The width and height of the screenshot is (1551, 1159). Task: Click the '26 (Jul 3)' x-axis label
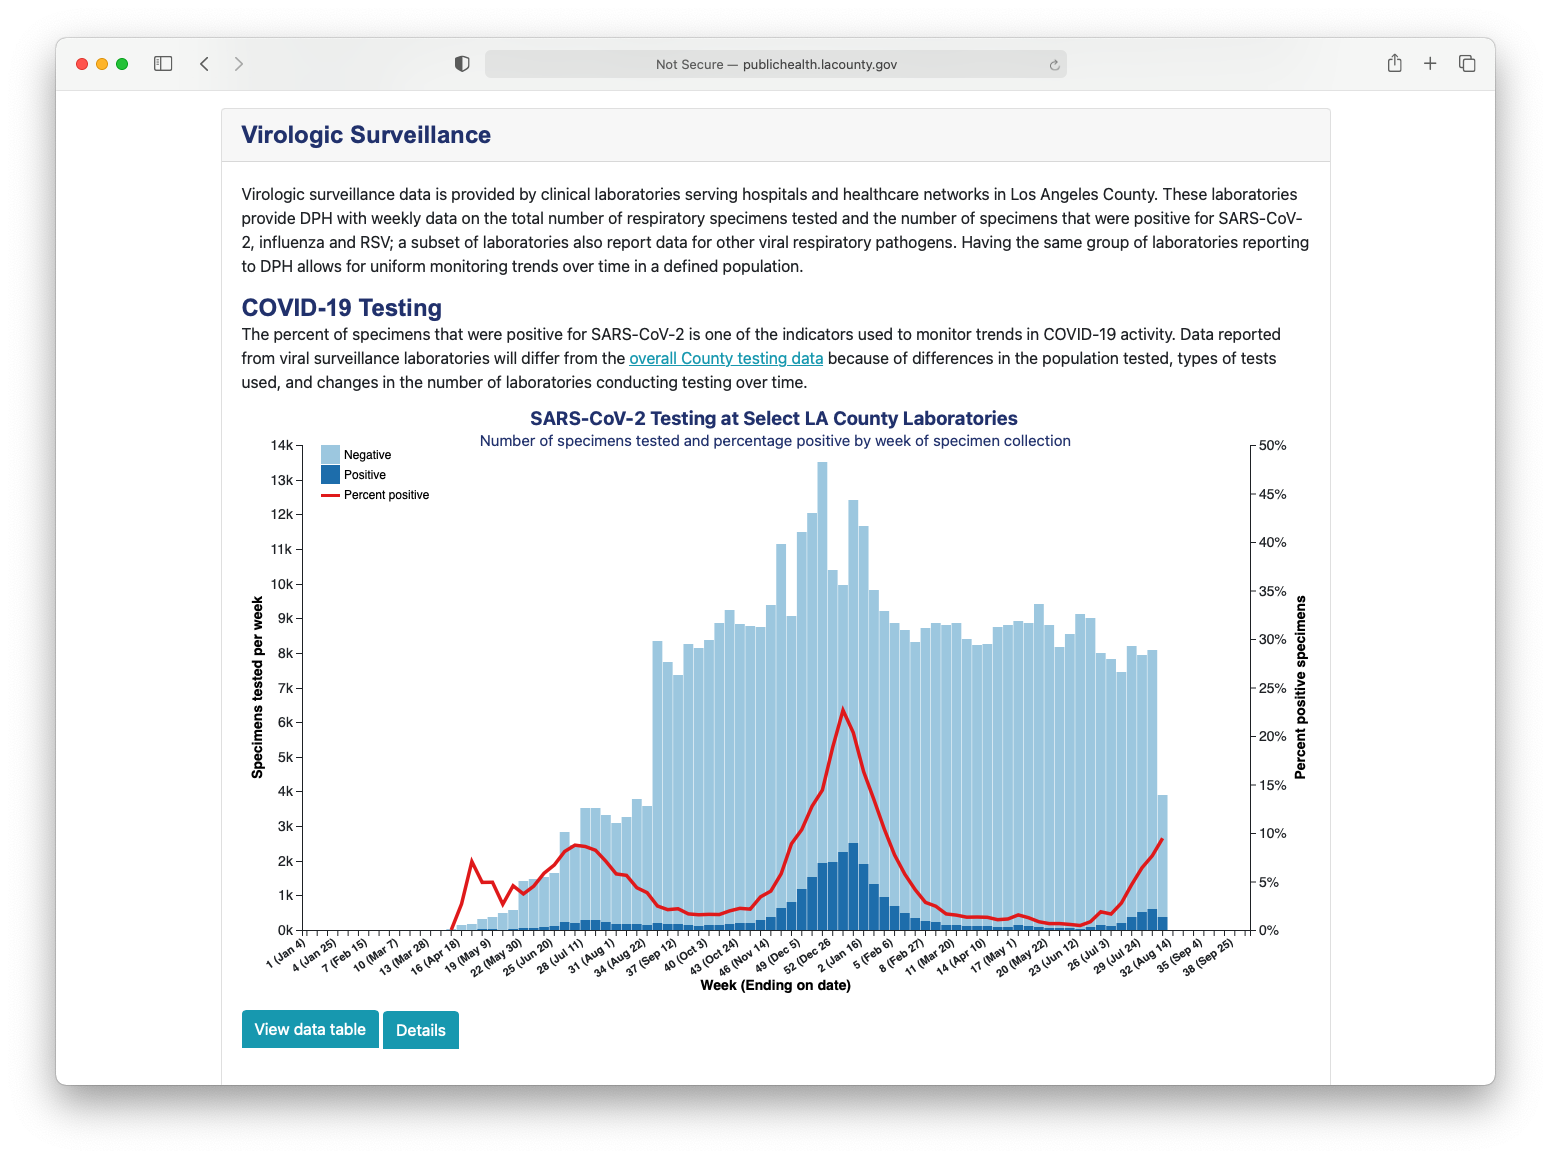pos(1088,954)
